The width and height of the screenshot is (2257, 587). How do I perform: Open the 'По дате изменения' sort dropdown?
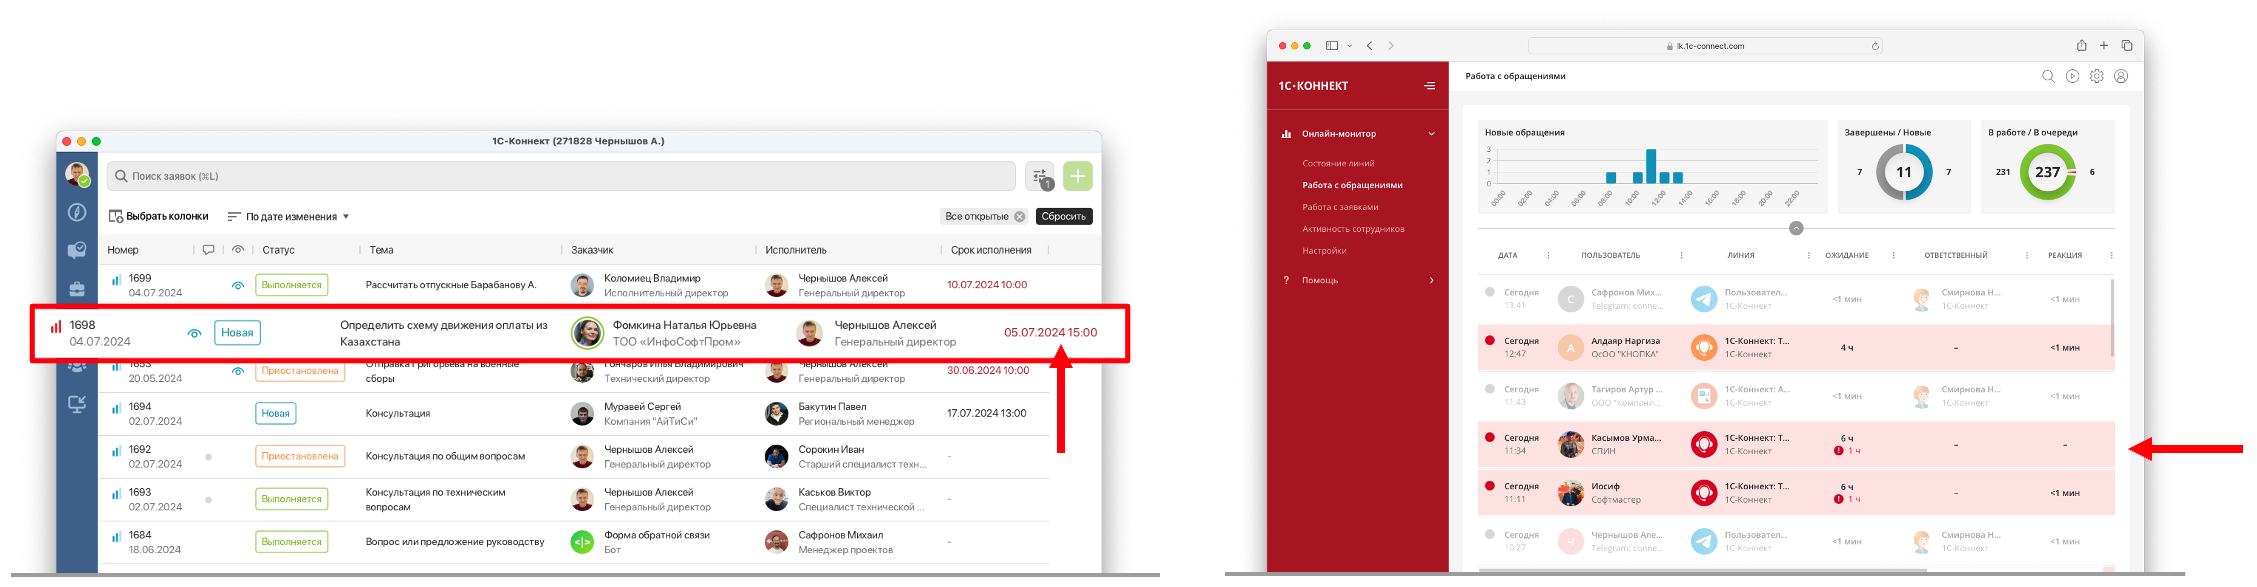[289, 216]
